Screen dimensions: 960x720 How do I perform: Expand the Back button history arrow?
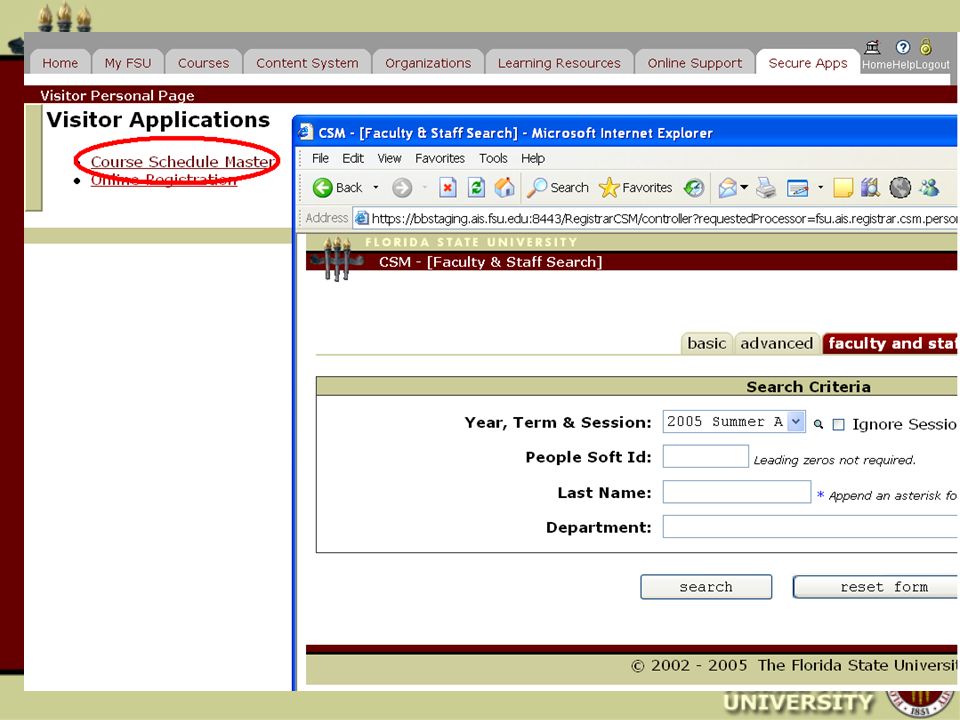375,187
